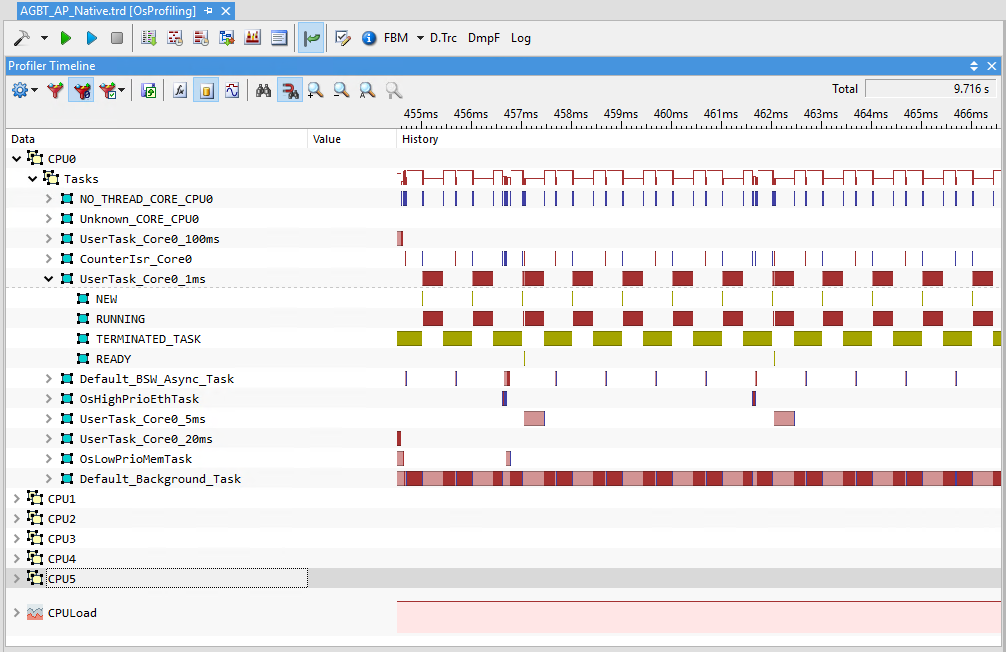Click the bar chart icon in main toolbar
The image size is (1006, 652).
pyautogui.click(x=253, y=38)
